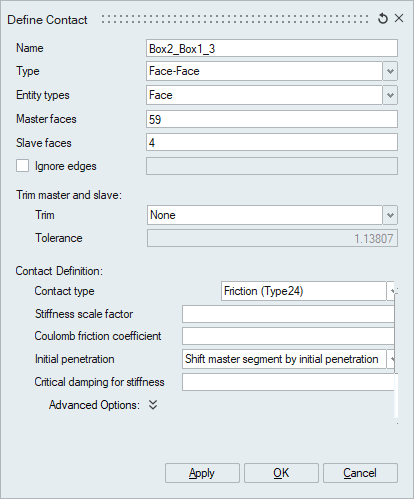
Task: Click the OK button
Action: click(281, 473)
